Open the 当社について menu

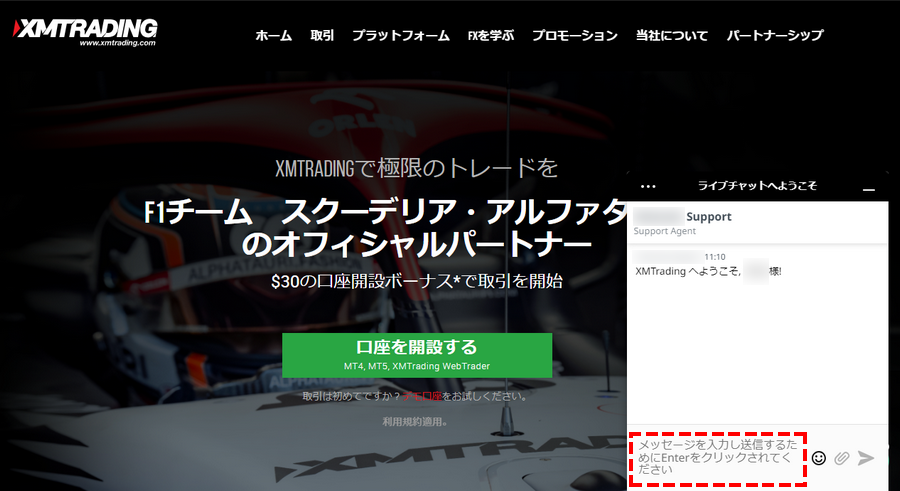672,36
